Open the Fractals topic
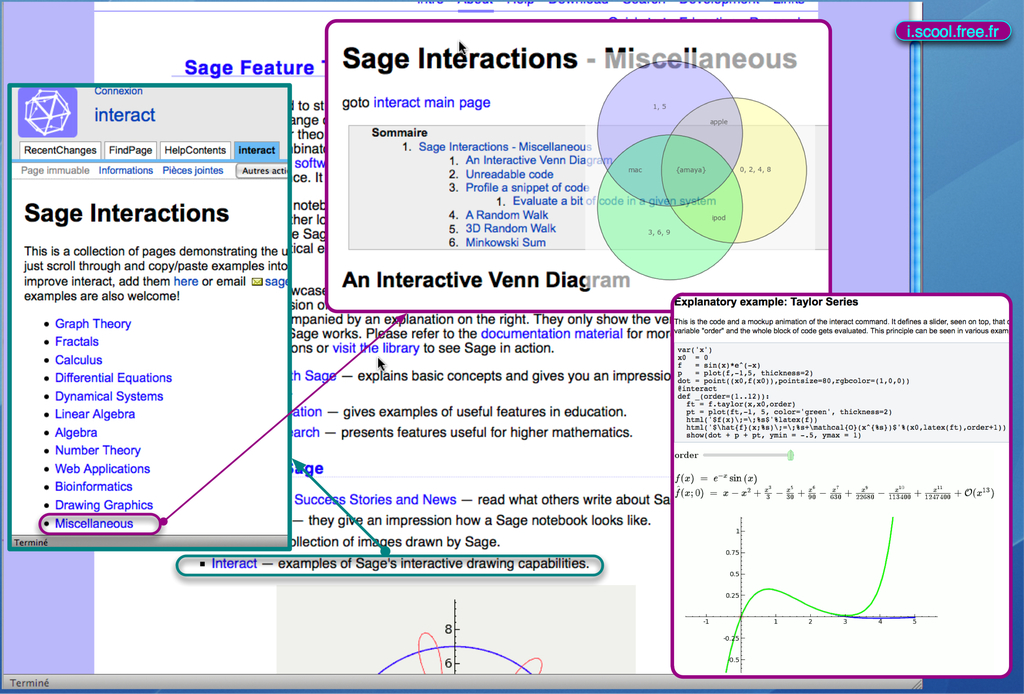This screenshot has height=694, width=1024. pos(76,341)
